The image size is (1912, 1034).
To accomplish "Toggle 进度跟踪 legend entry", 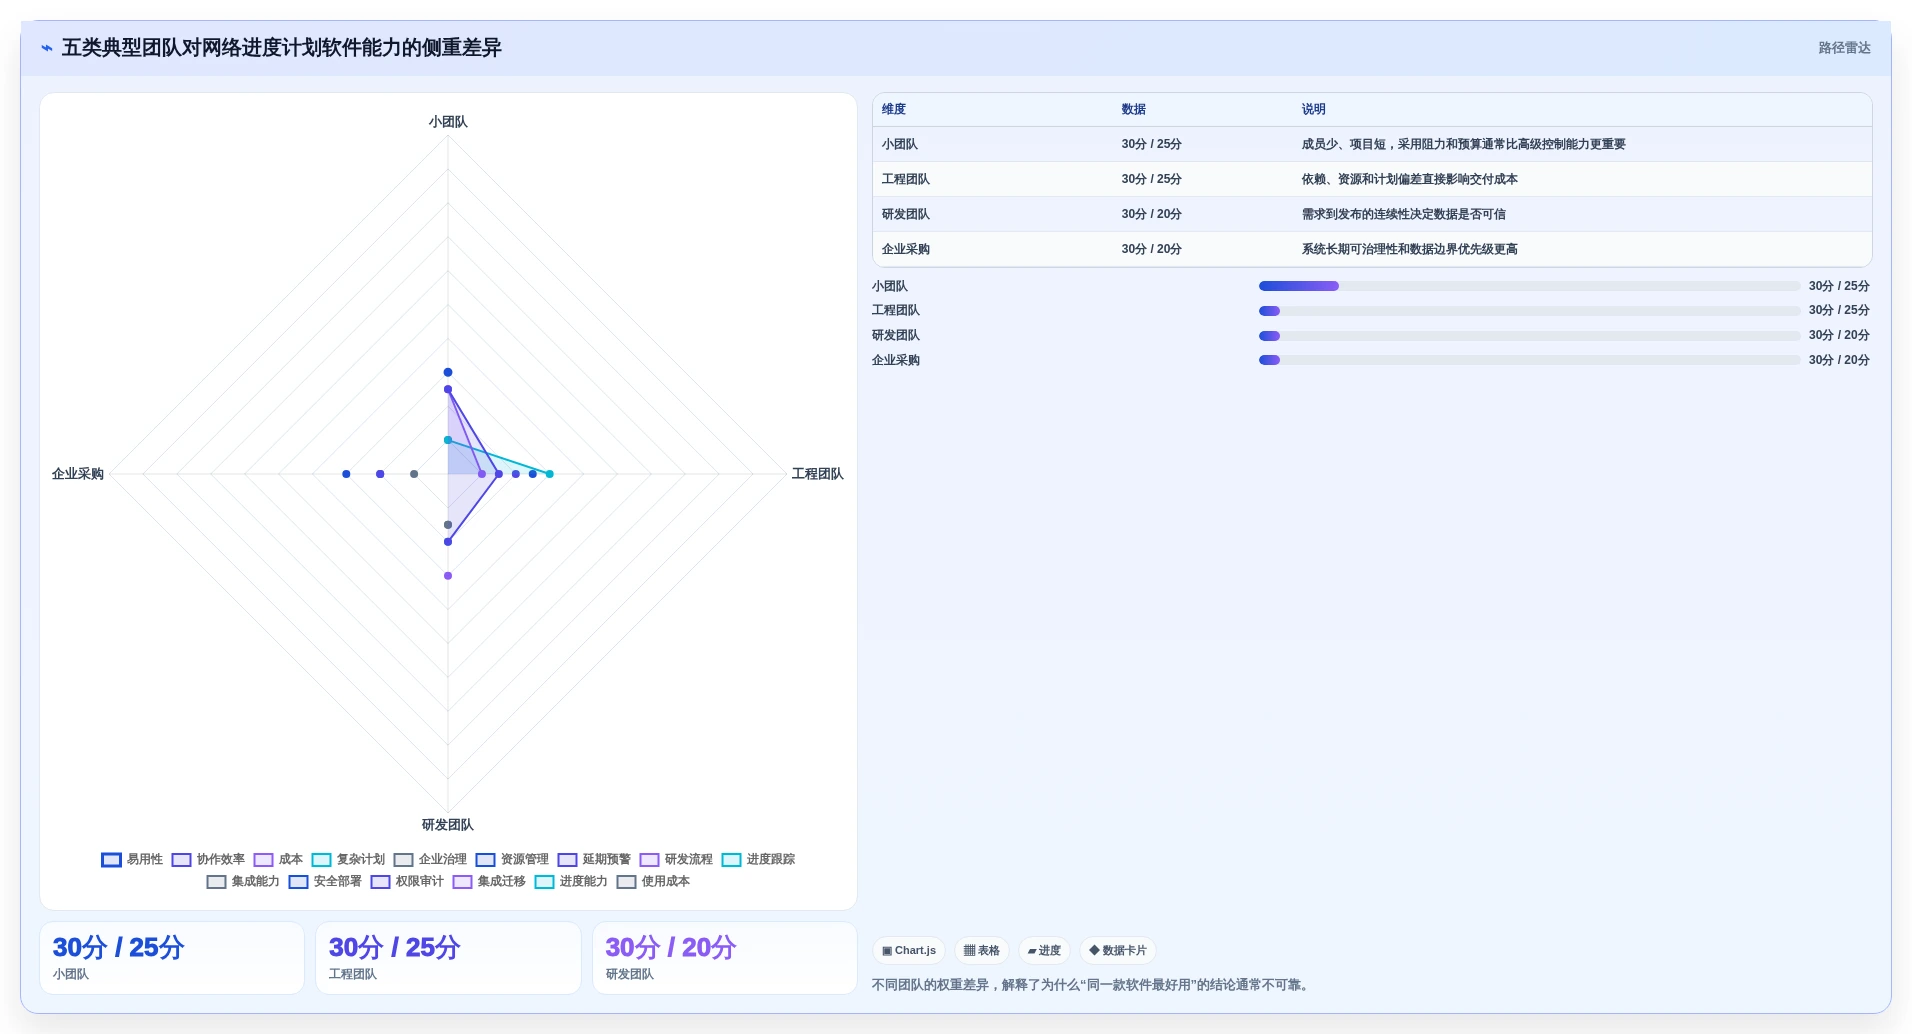I will tap(758, 859).
